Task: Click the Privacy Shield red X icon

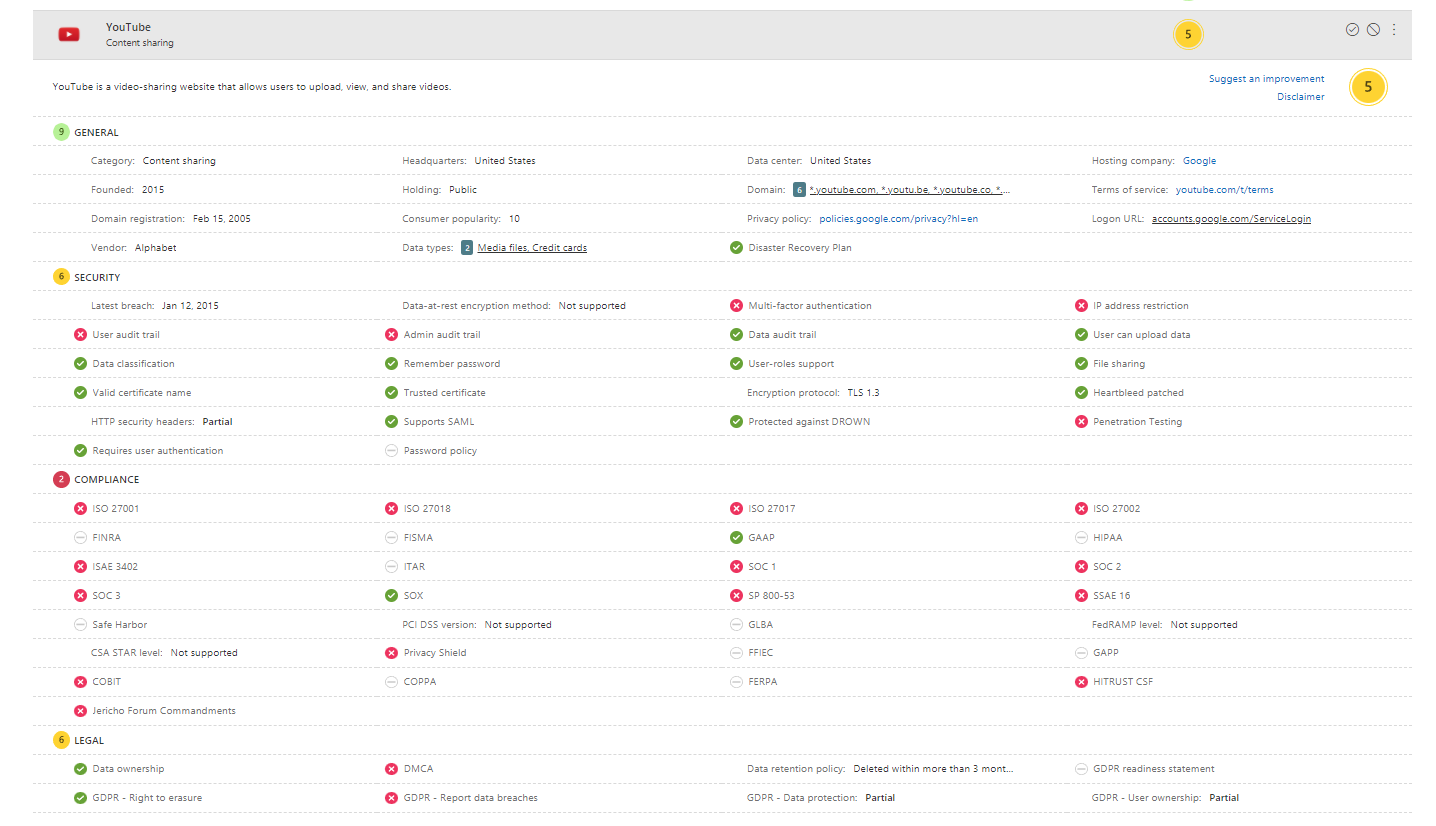Action: tap(391, 653)
